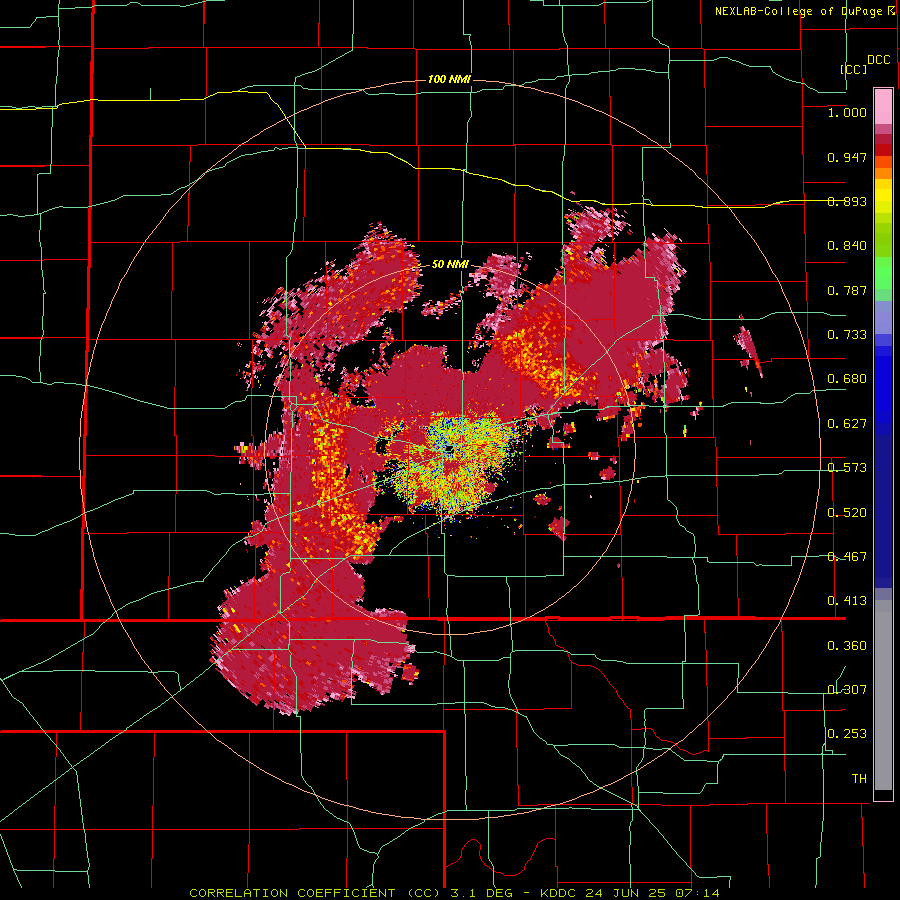Click the 0.893 color scale value
This screenshot has height=900, width=900.
pos(847,201)
